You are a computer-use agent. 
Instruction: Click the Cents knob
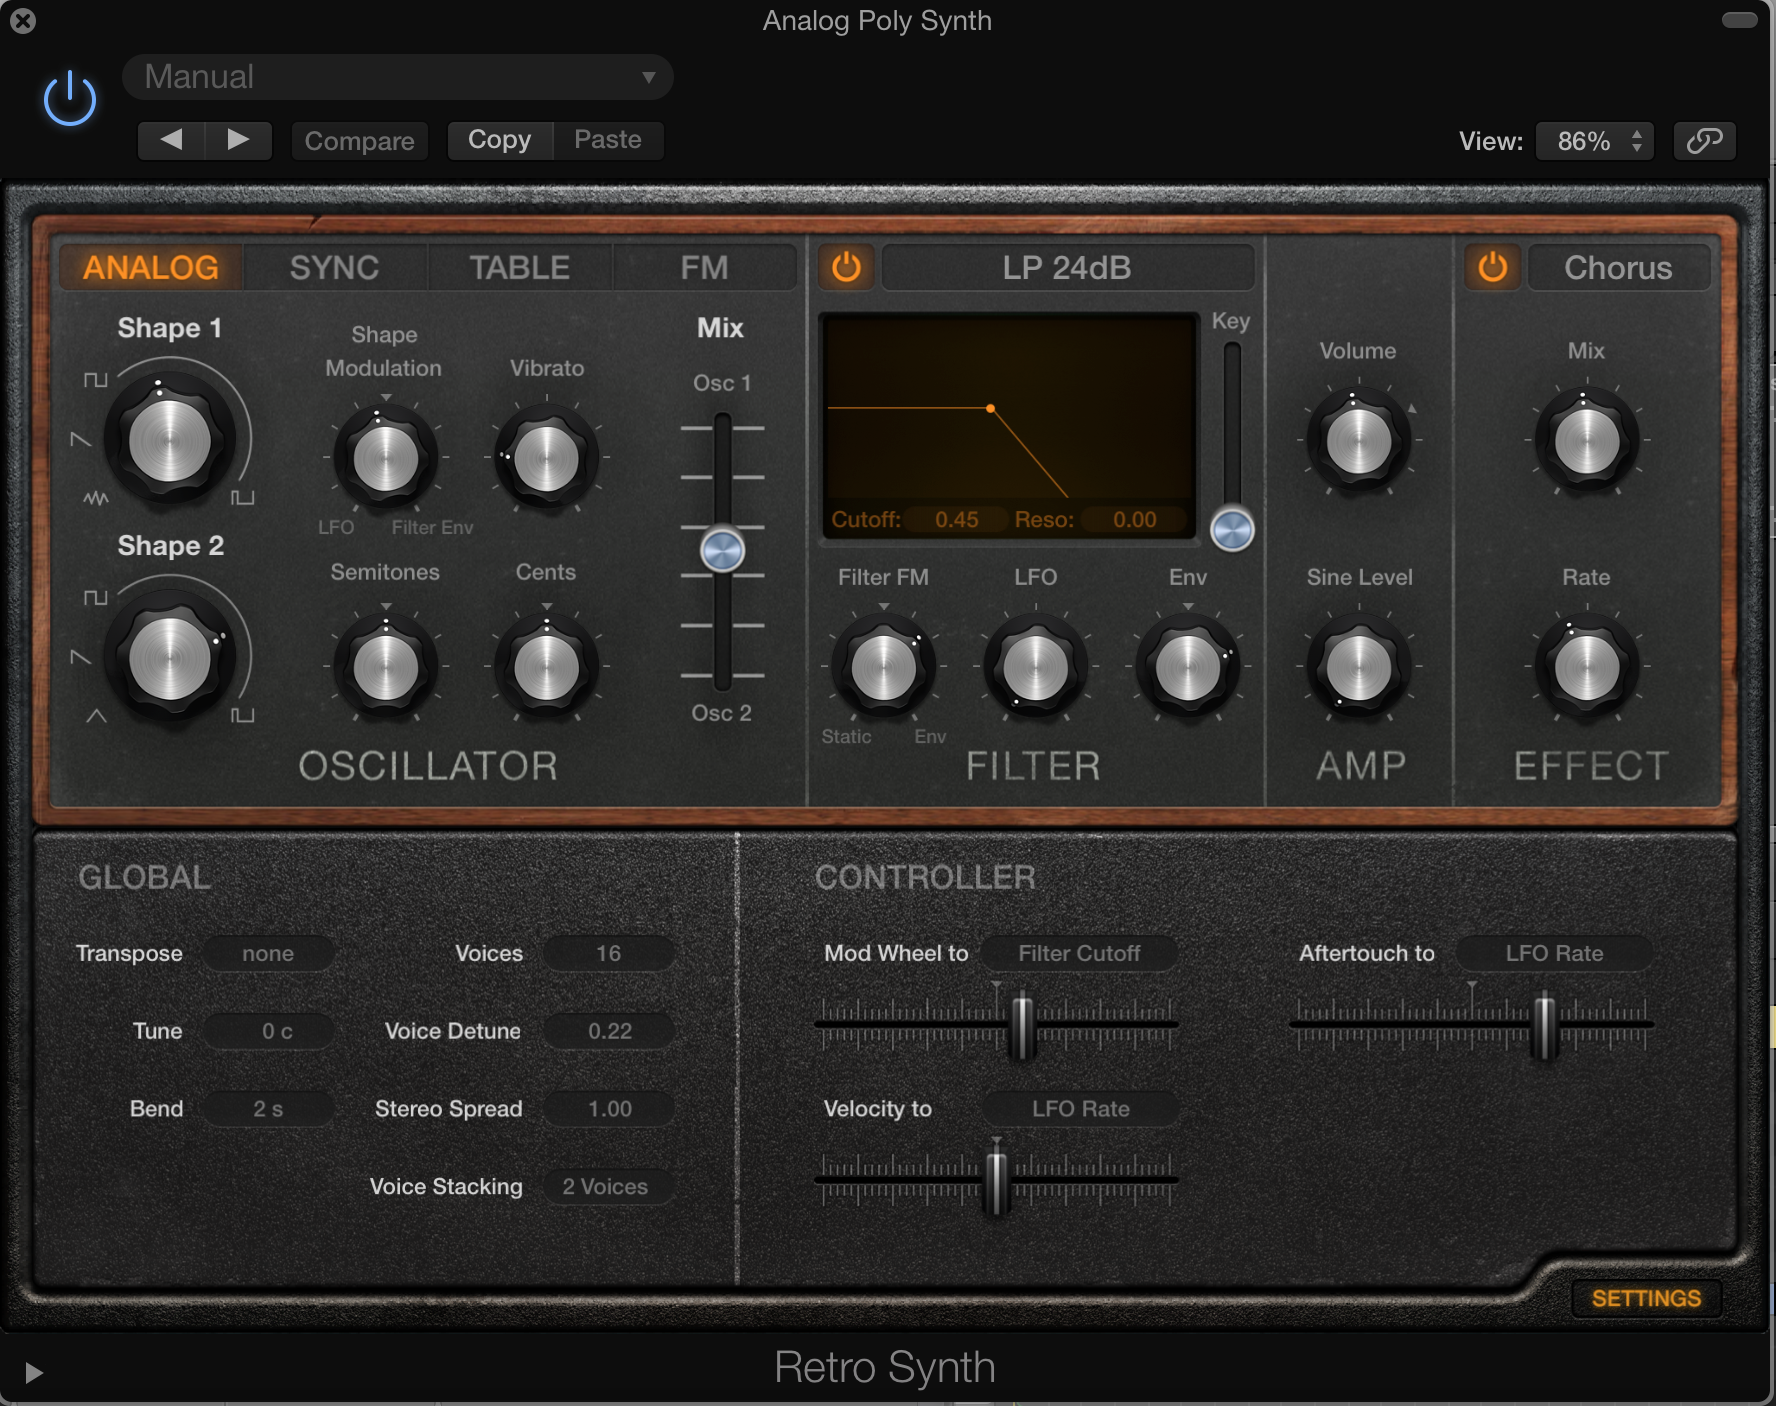pyautogui.click(x=546, y=666)
